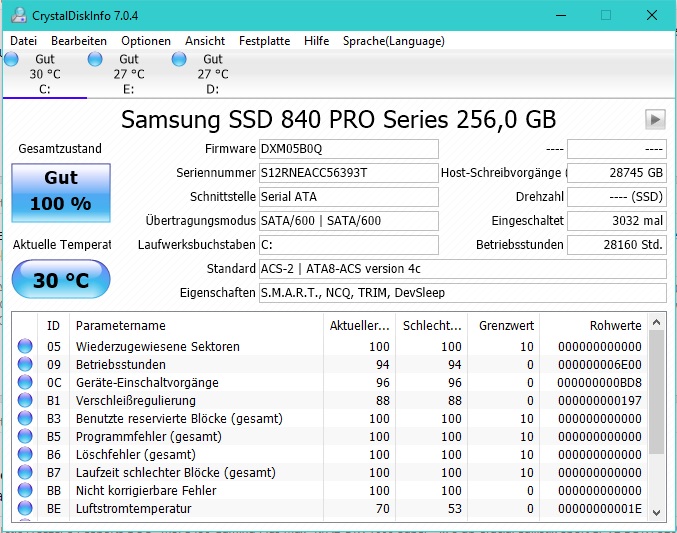Viewport: 677px width, 533px height.
Task: Click the Samsung SSD 840 PRO Series title
Action: point(338,119)
